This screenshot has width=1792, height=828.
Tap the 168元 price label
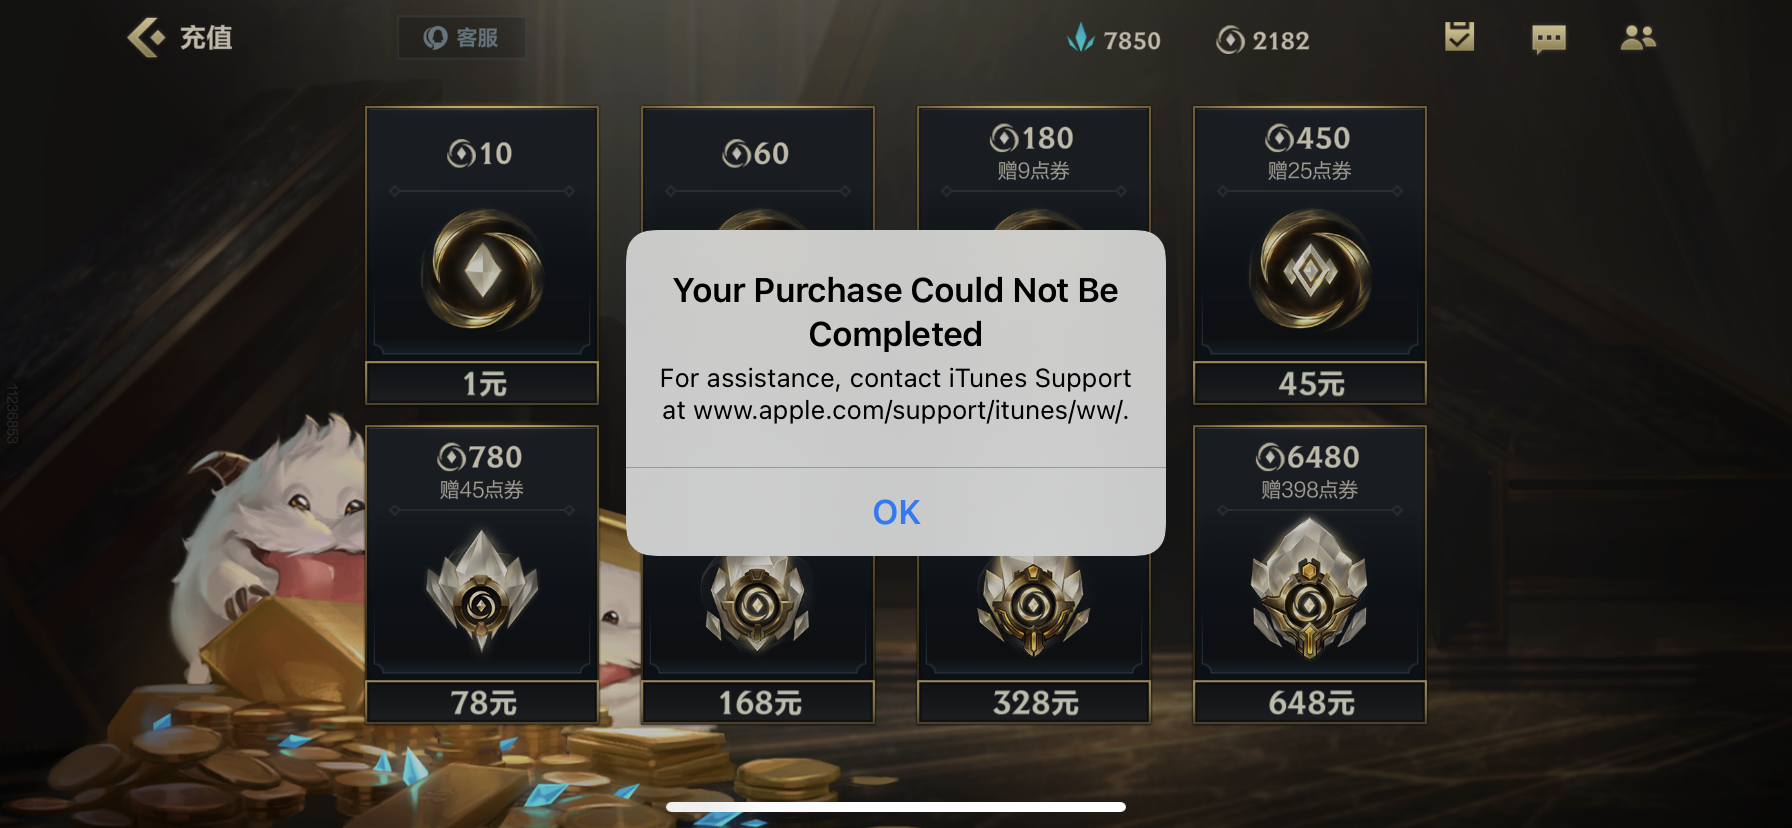[758, 702]
